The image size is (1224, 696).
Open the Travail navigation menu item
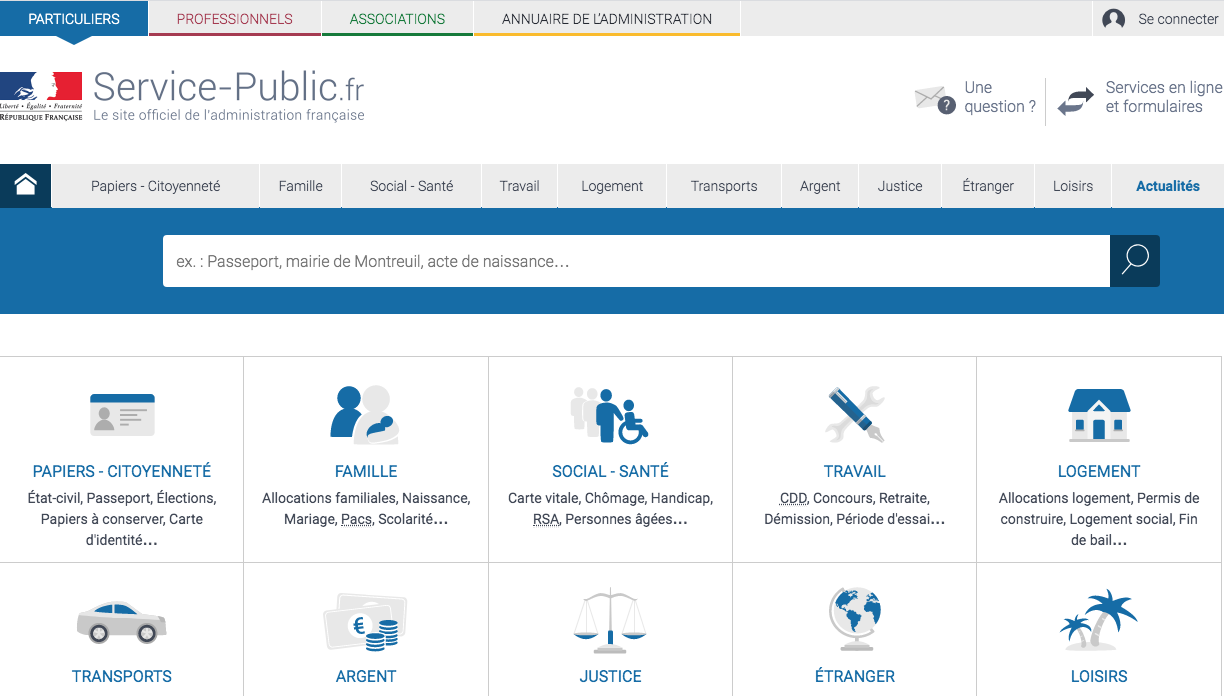click(520, 186)
